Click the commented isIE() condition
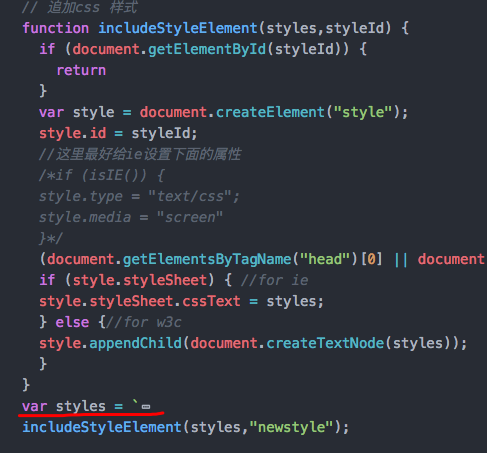Image resolution: width=487 pixels, height=453 pixels. [x=114, y=175]
